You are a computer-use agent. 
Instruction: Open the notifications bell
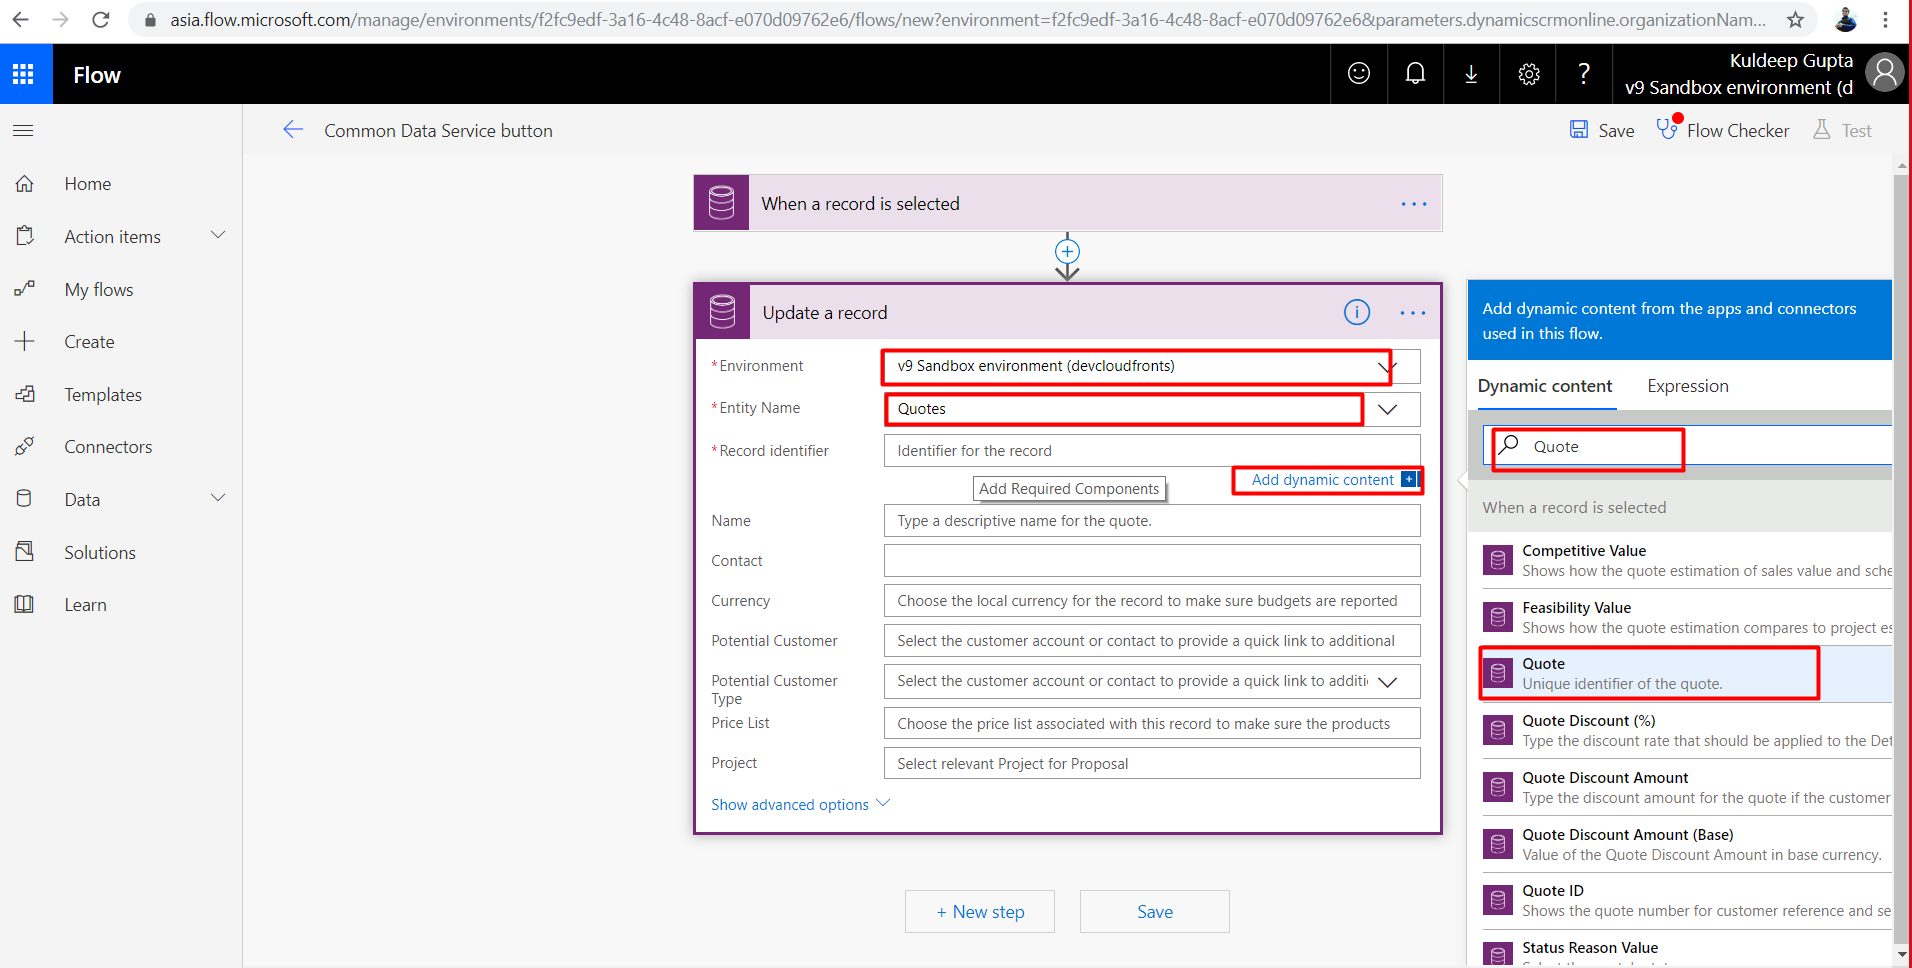coord(1415,73)
